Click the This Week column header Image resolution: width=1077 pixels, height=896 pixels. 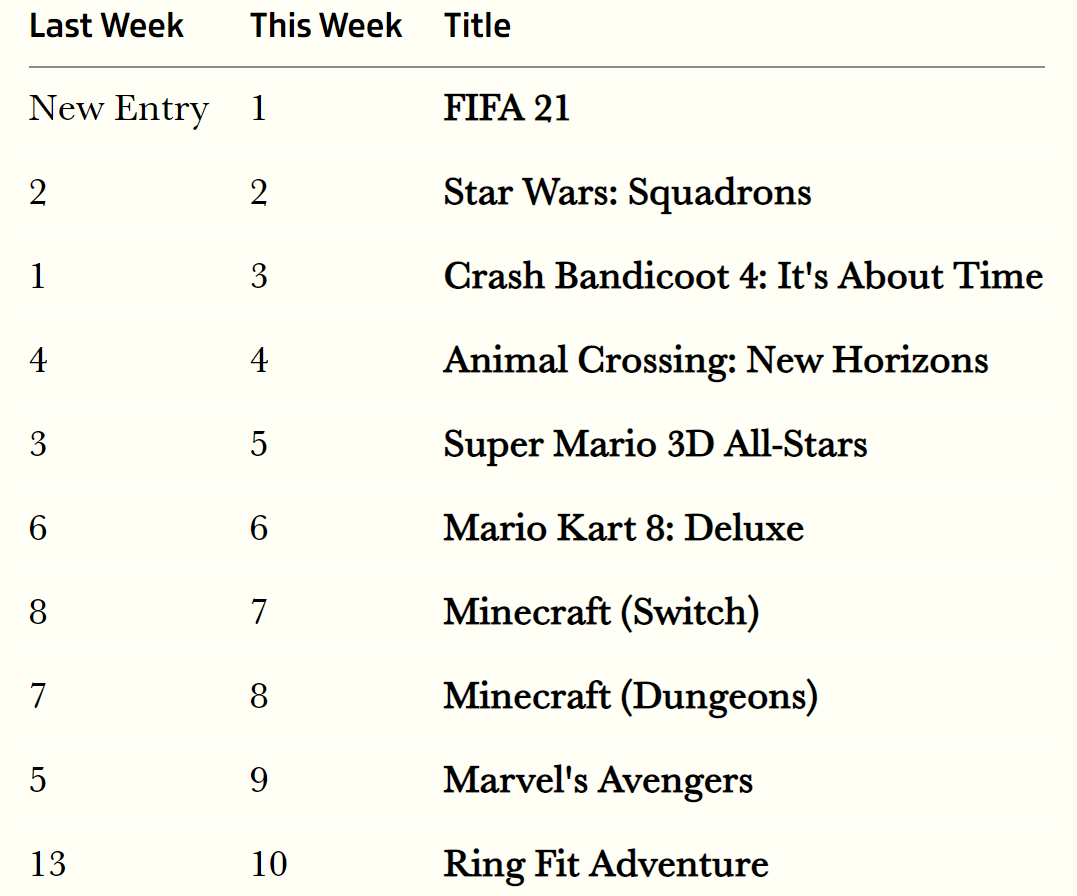[326, 26]
